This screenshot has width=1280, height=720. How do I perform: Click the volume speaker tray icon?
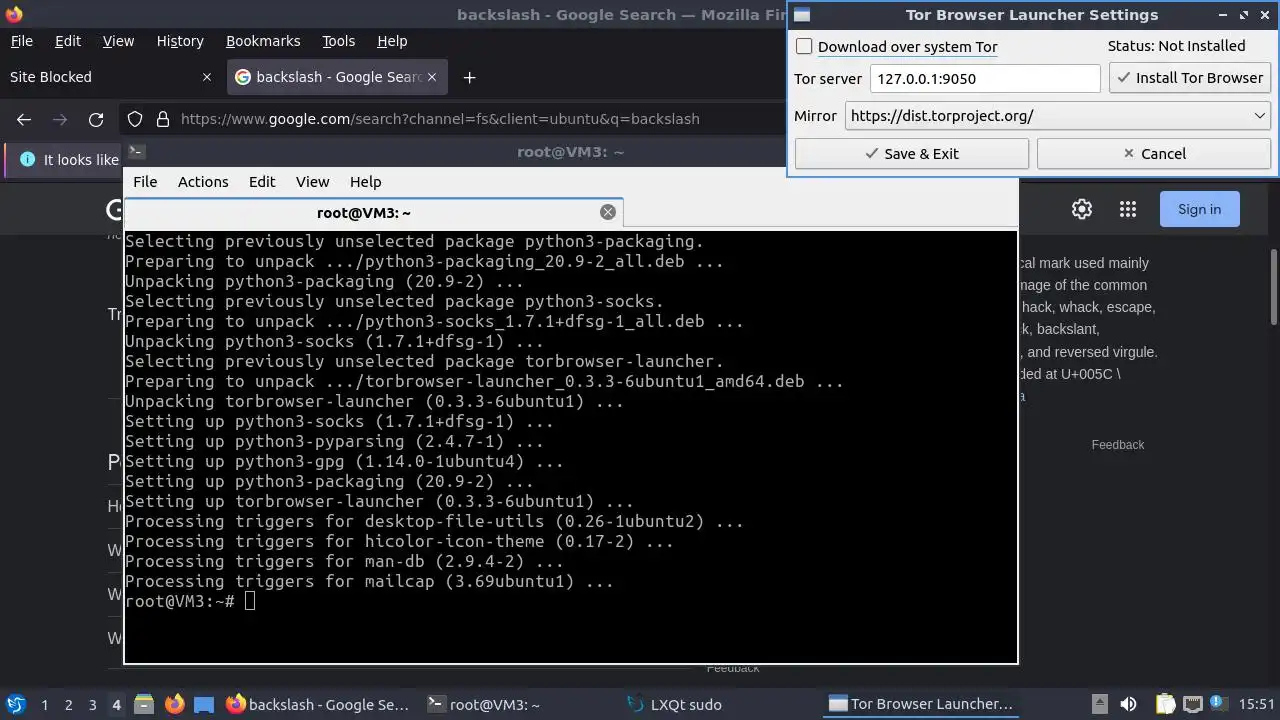[1128, 705]
